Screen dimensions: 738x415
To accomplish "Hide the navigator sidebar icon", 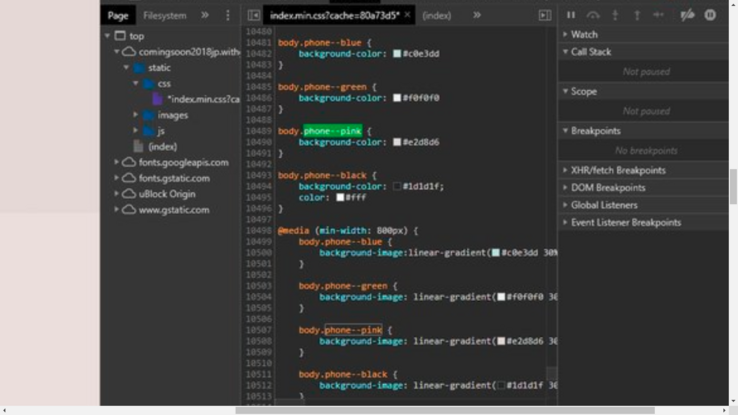I will 254,15.
